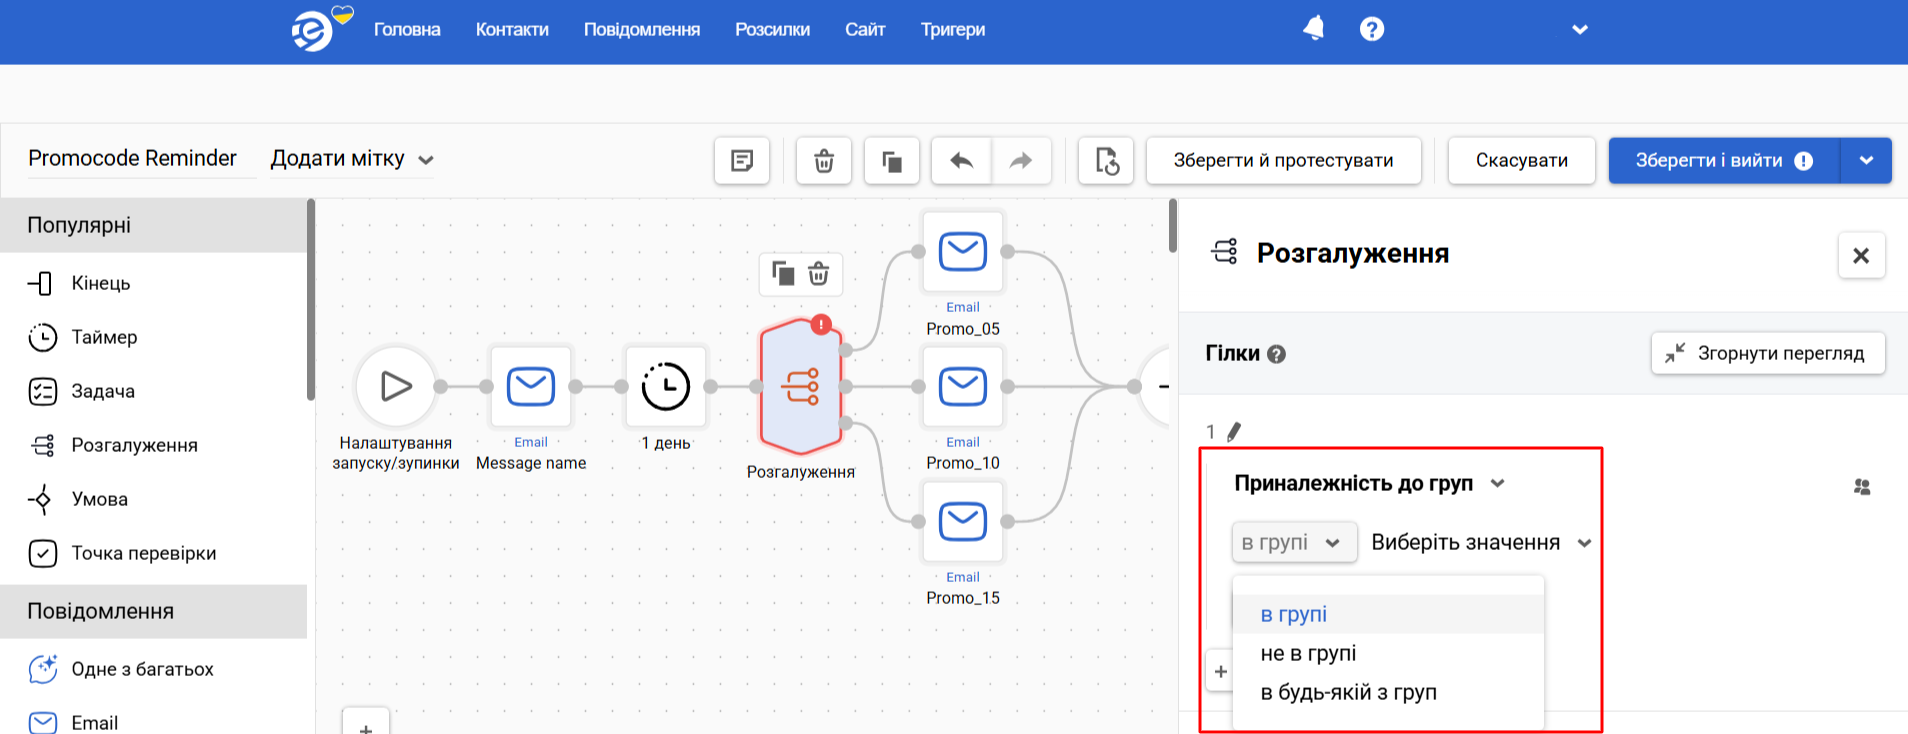1908x734 pixels.
Task: Open the workflow notes icon in toolbar
Action: pyautogui.click(x=742, y=160)
